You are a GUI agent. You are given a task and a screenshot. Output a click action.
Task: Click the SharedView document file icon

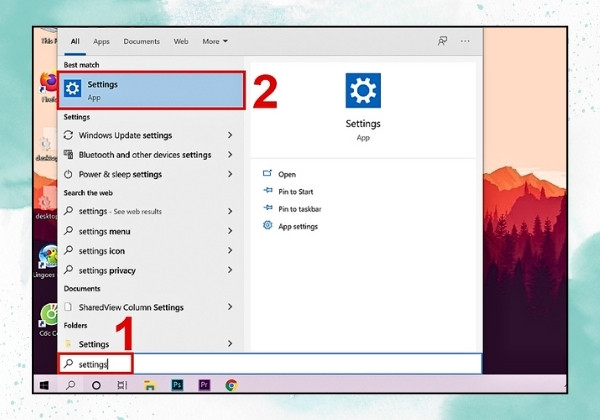coord(68,307)
